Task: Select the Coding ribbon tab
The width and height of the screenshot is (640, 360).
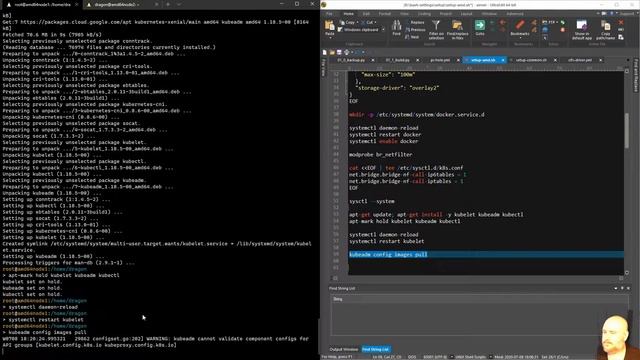Action: tap(424, 14)
